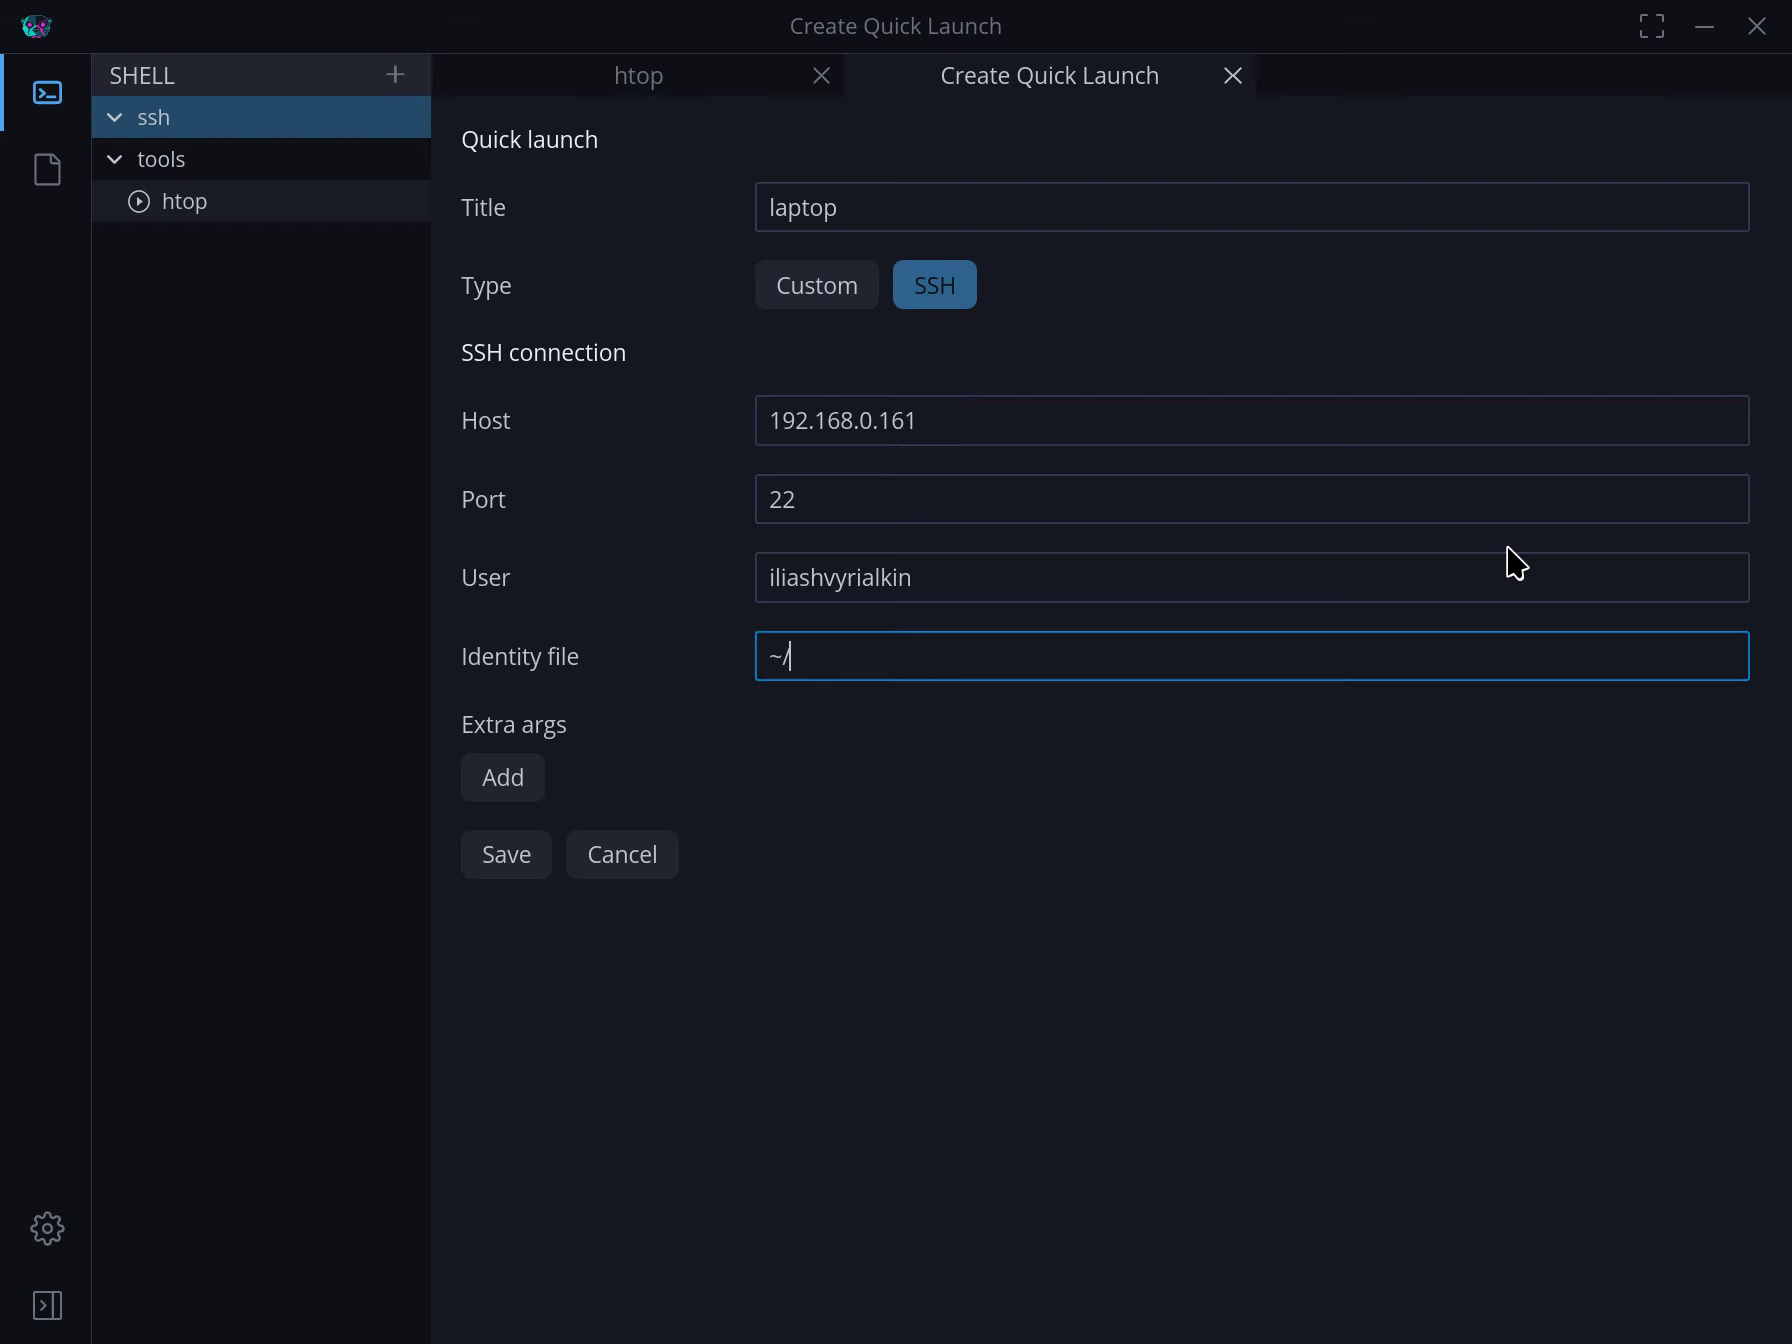The height and width of the screenshot is (1344, 1792).
Task: Open the Shell terminal sidebar icon
Action: (47, 93)
